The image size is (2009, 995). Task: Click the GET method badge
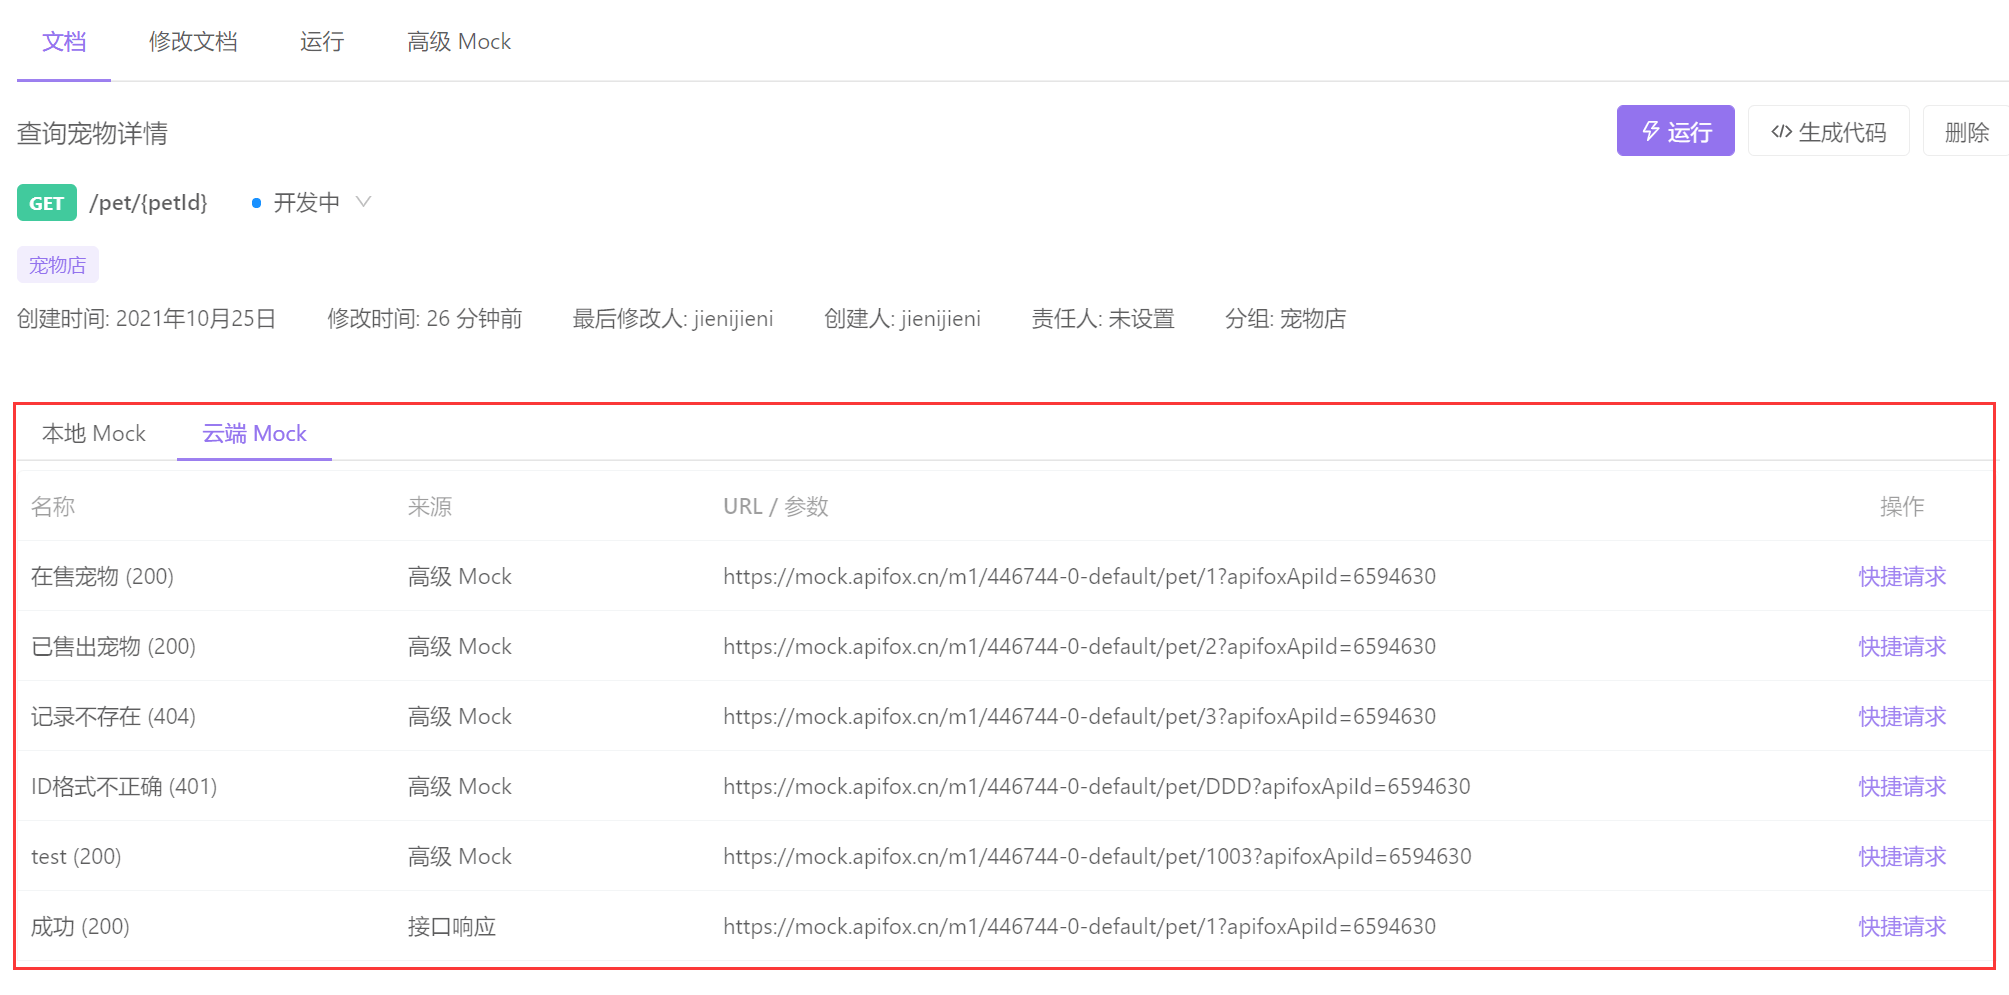(45, 202)
